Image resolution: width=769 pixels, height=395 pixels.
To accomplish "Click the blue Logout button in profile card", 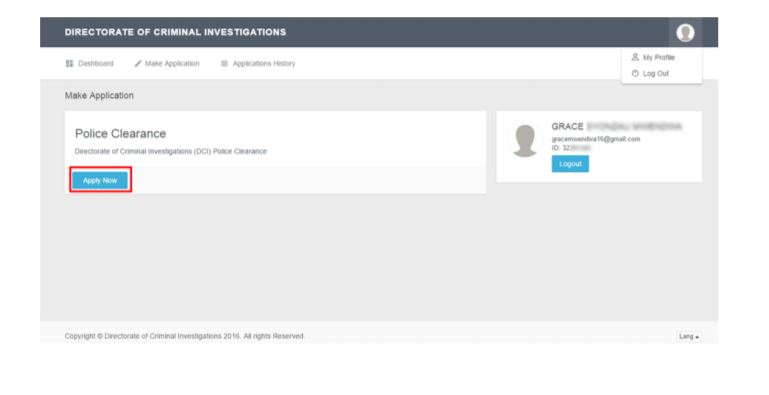I will click(x=570, y=164).
